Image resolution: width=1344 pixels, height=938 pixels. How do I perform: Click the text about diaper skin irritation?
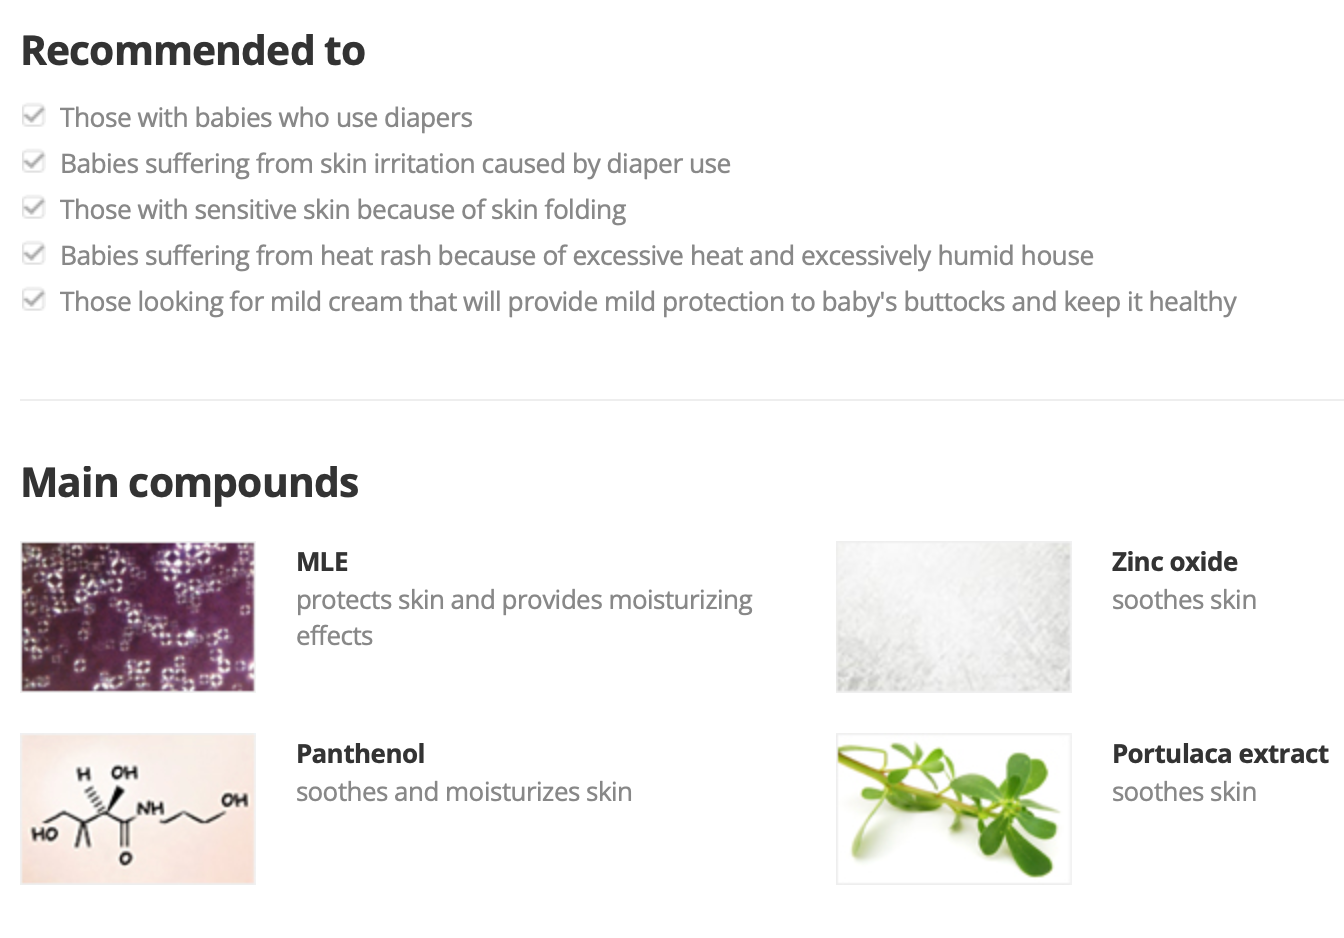tap(395, 164)
